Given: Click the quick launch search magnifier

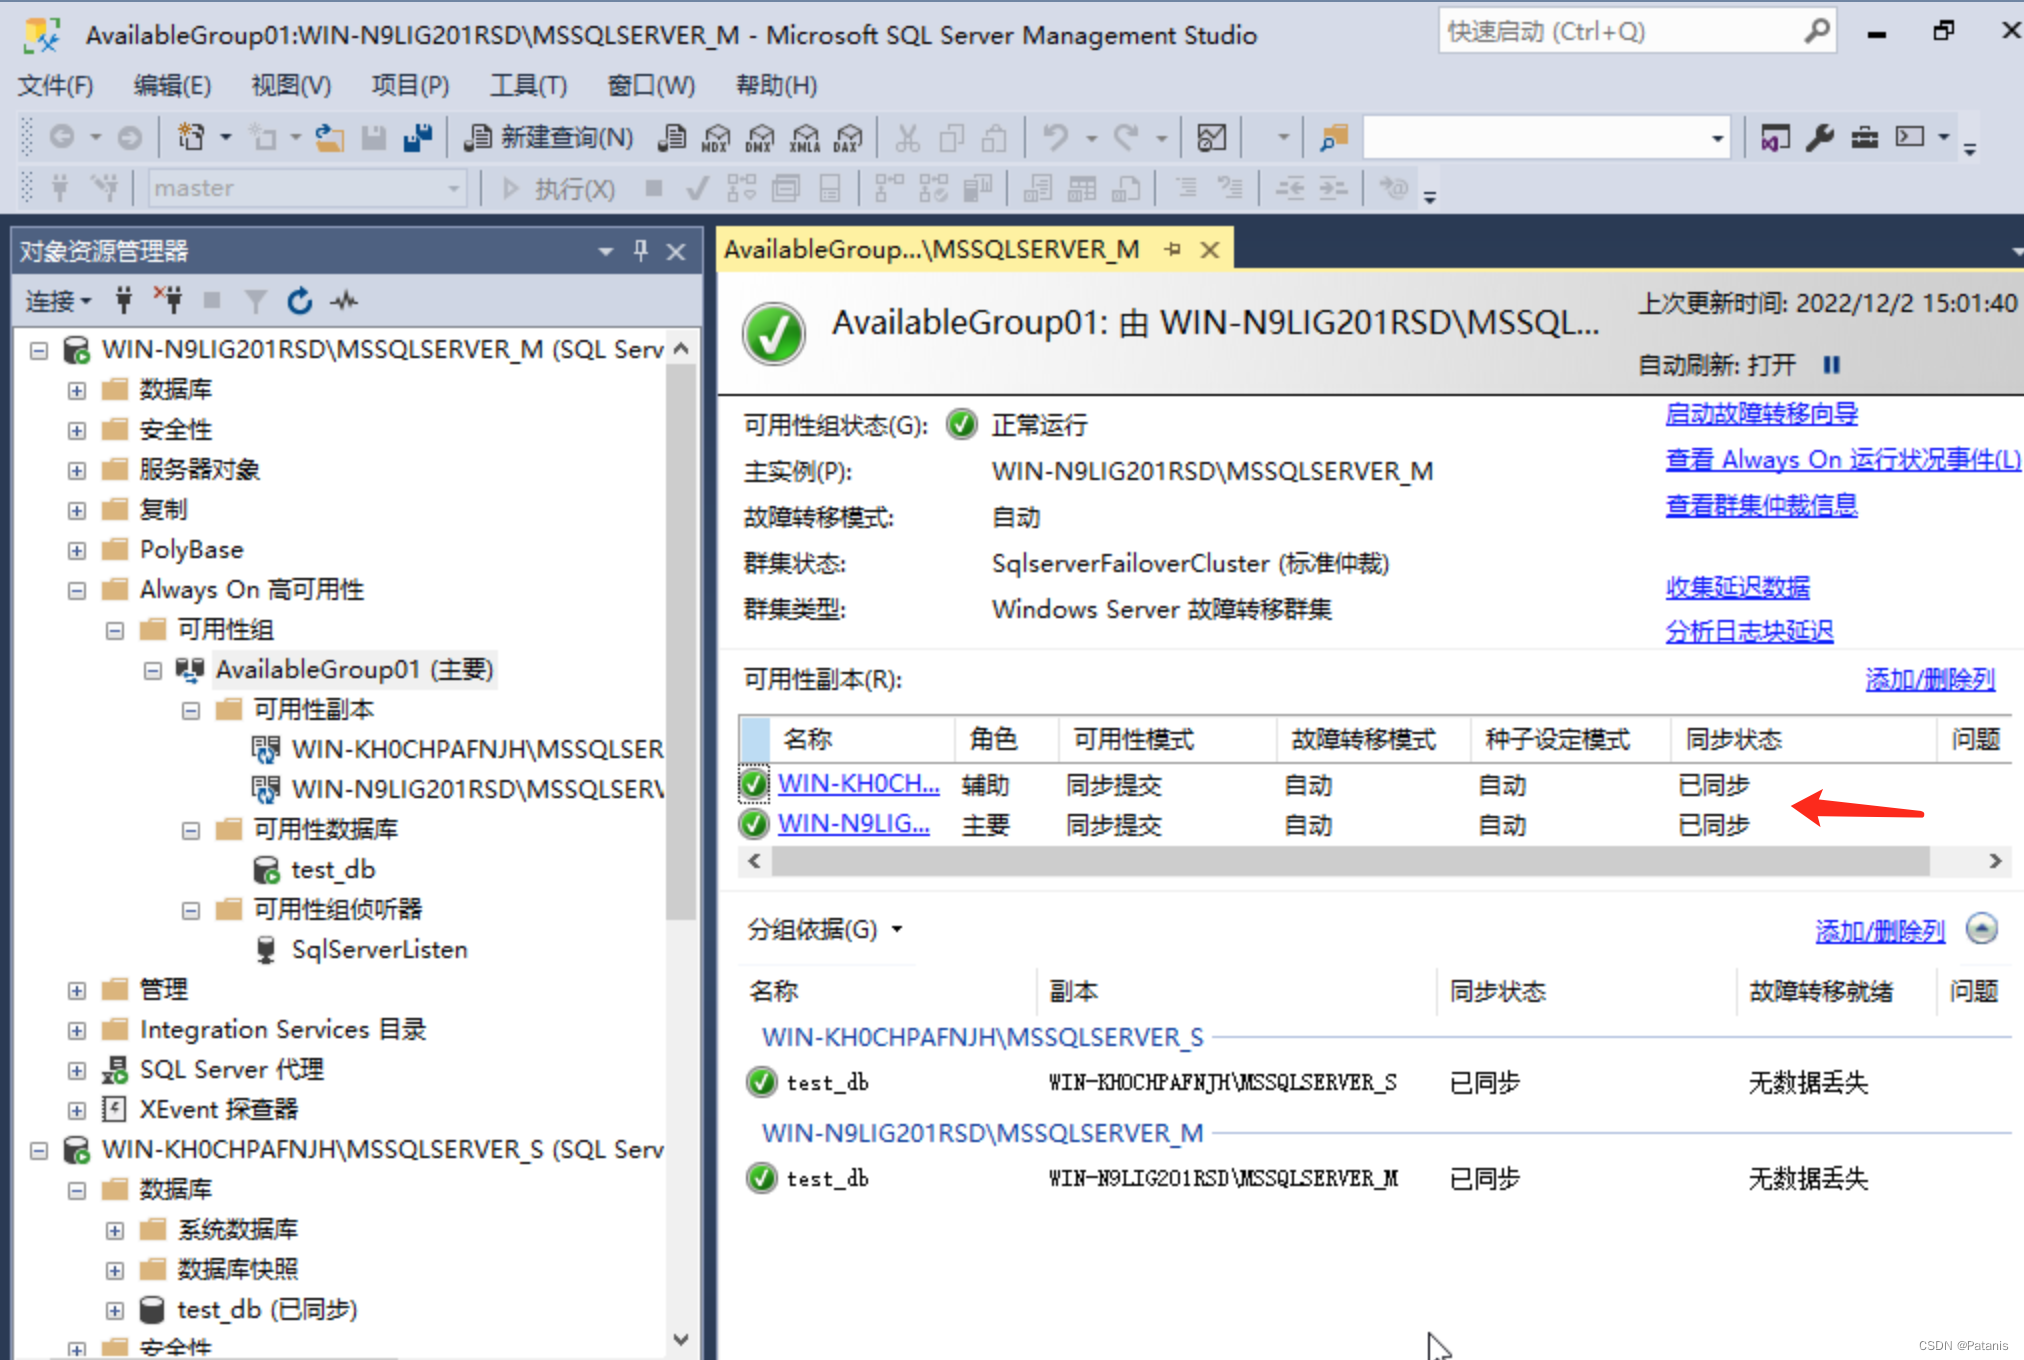Looking at the screenshot, I should 1816,32.
